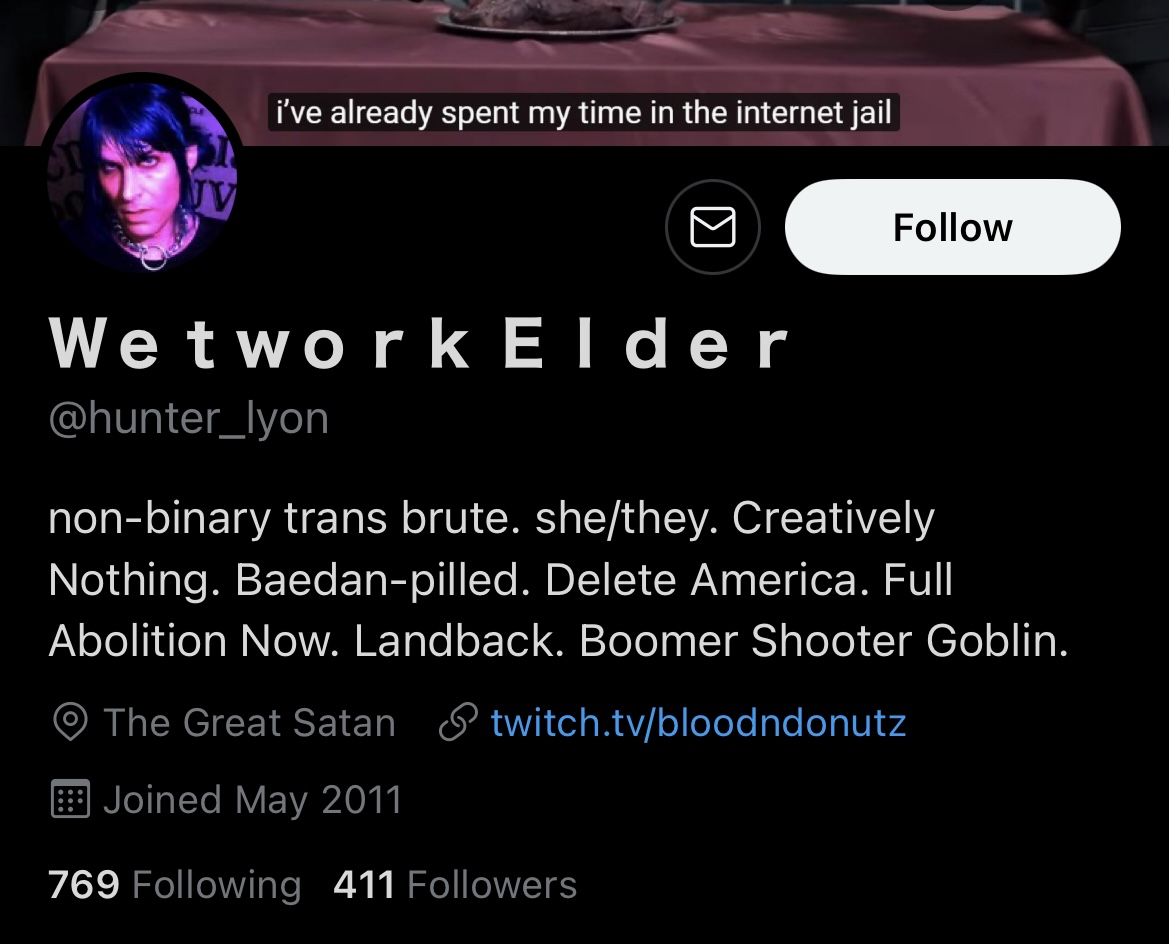This screenshot has height=944, width=1169.
Task: Click the Follow button
Action: click(953, 227)
